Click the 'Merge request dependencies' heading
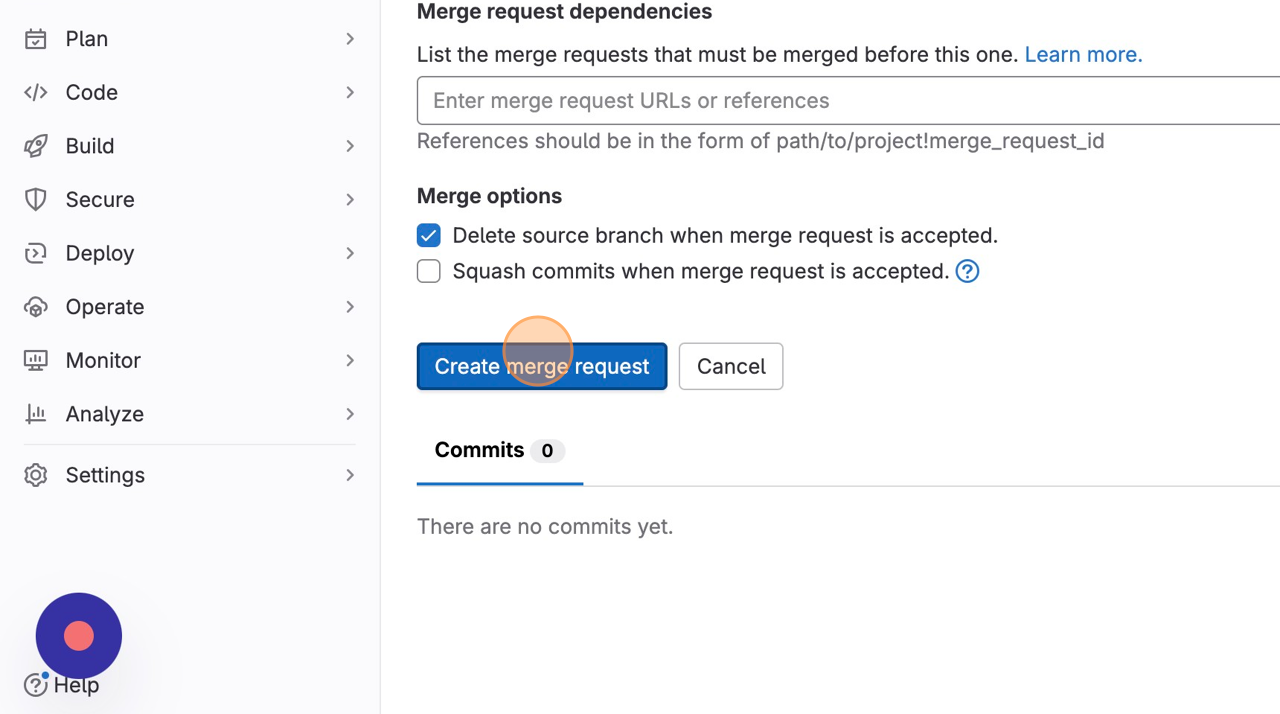This screenshot has height=714, width=1280. (x=565, y=12)
